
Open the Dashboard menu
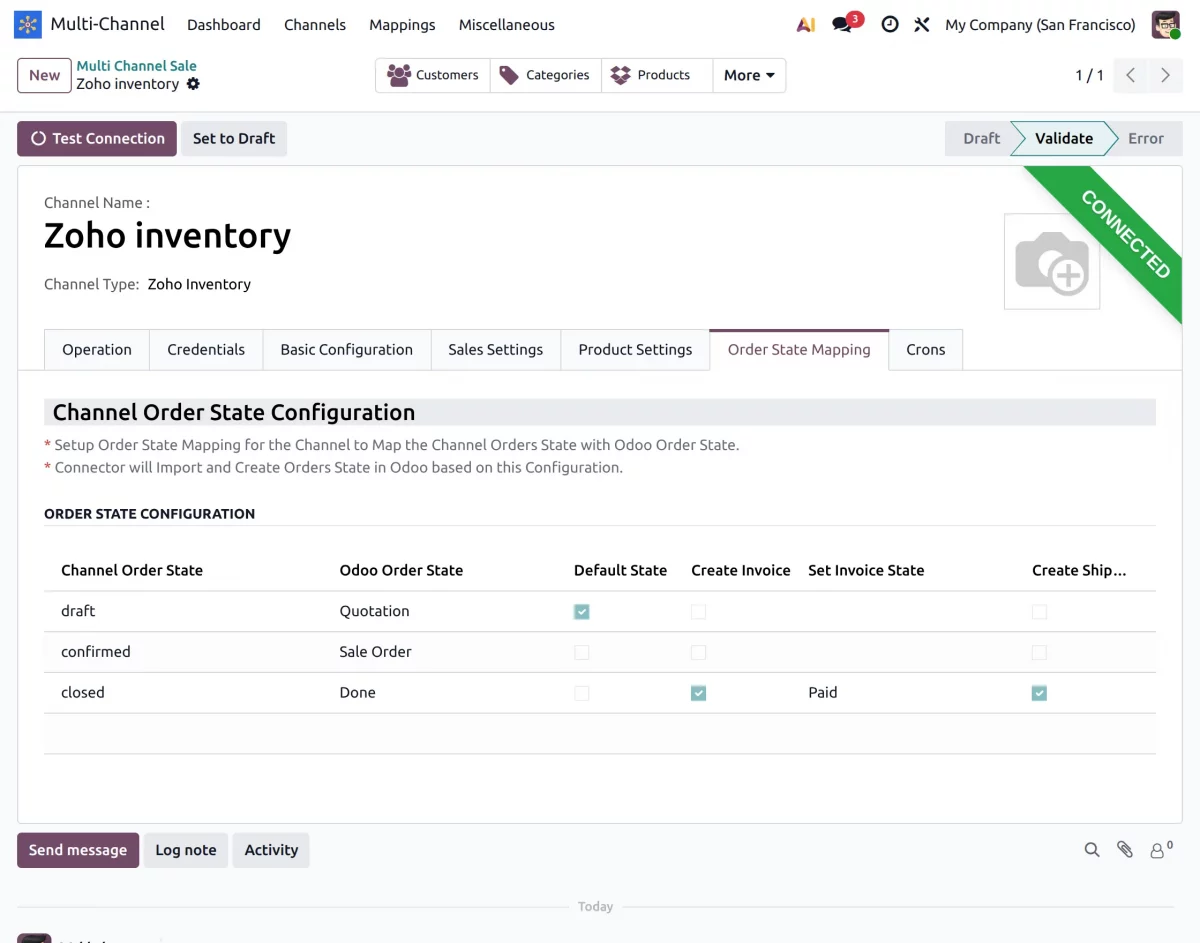(x=224, y=25)
